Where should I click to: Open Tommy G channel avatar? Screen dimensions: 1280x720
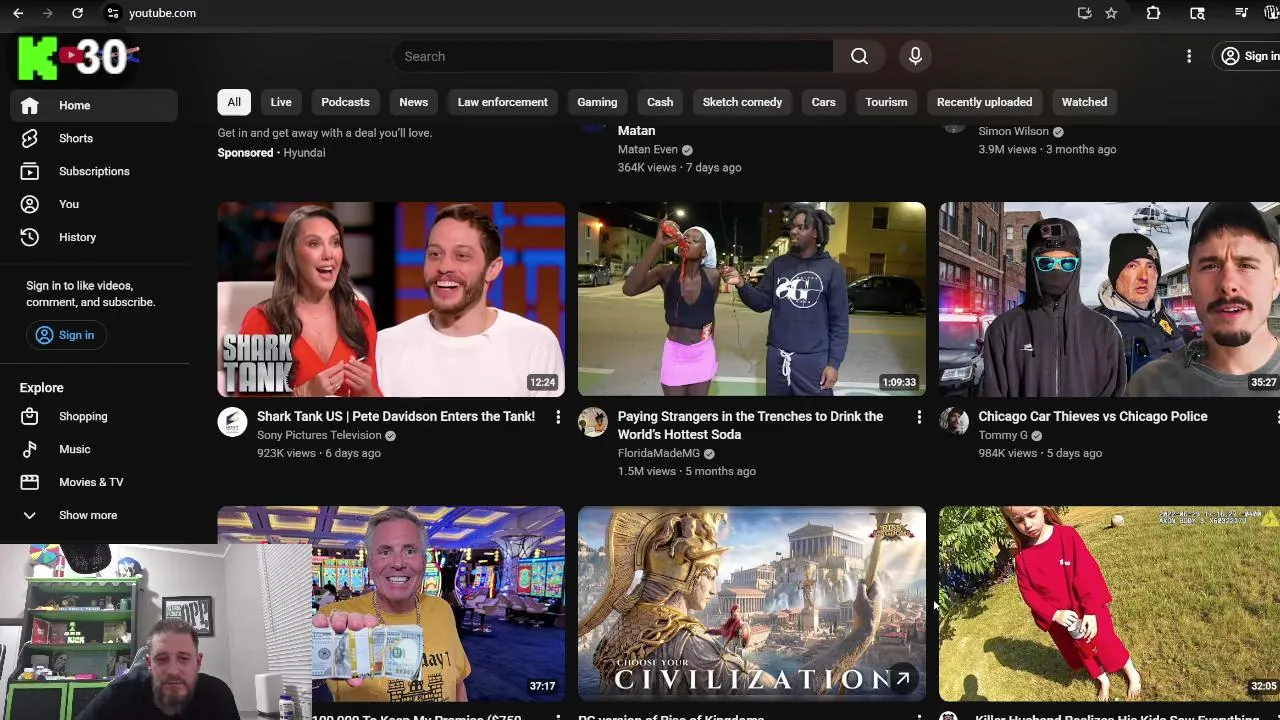(x=954, y=422)
